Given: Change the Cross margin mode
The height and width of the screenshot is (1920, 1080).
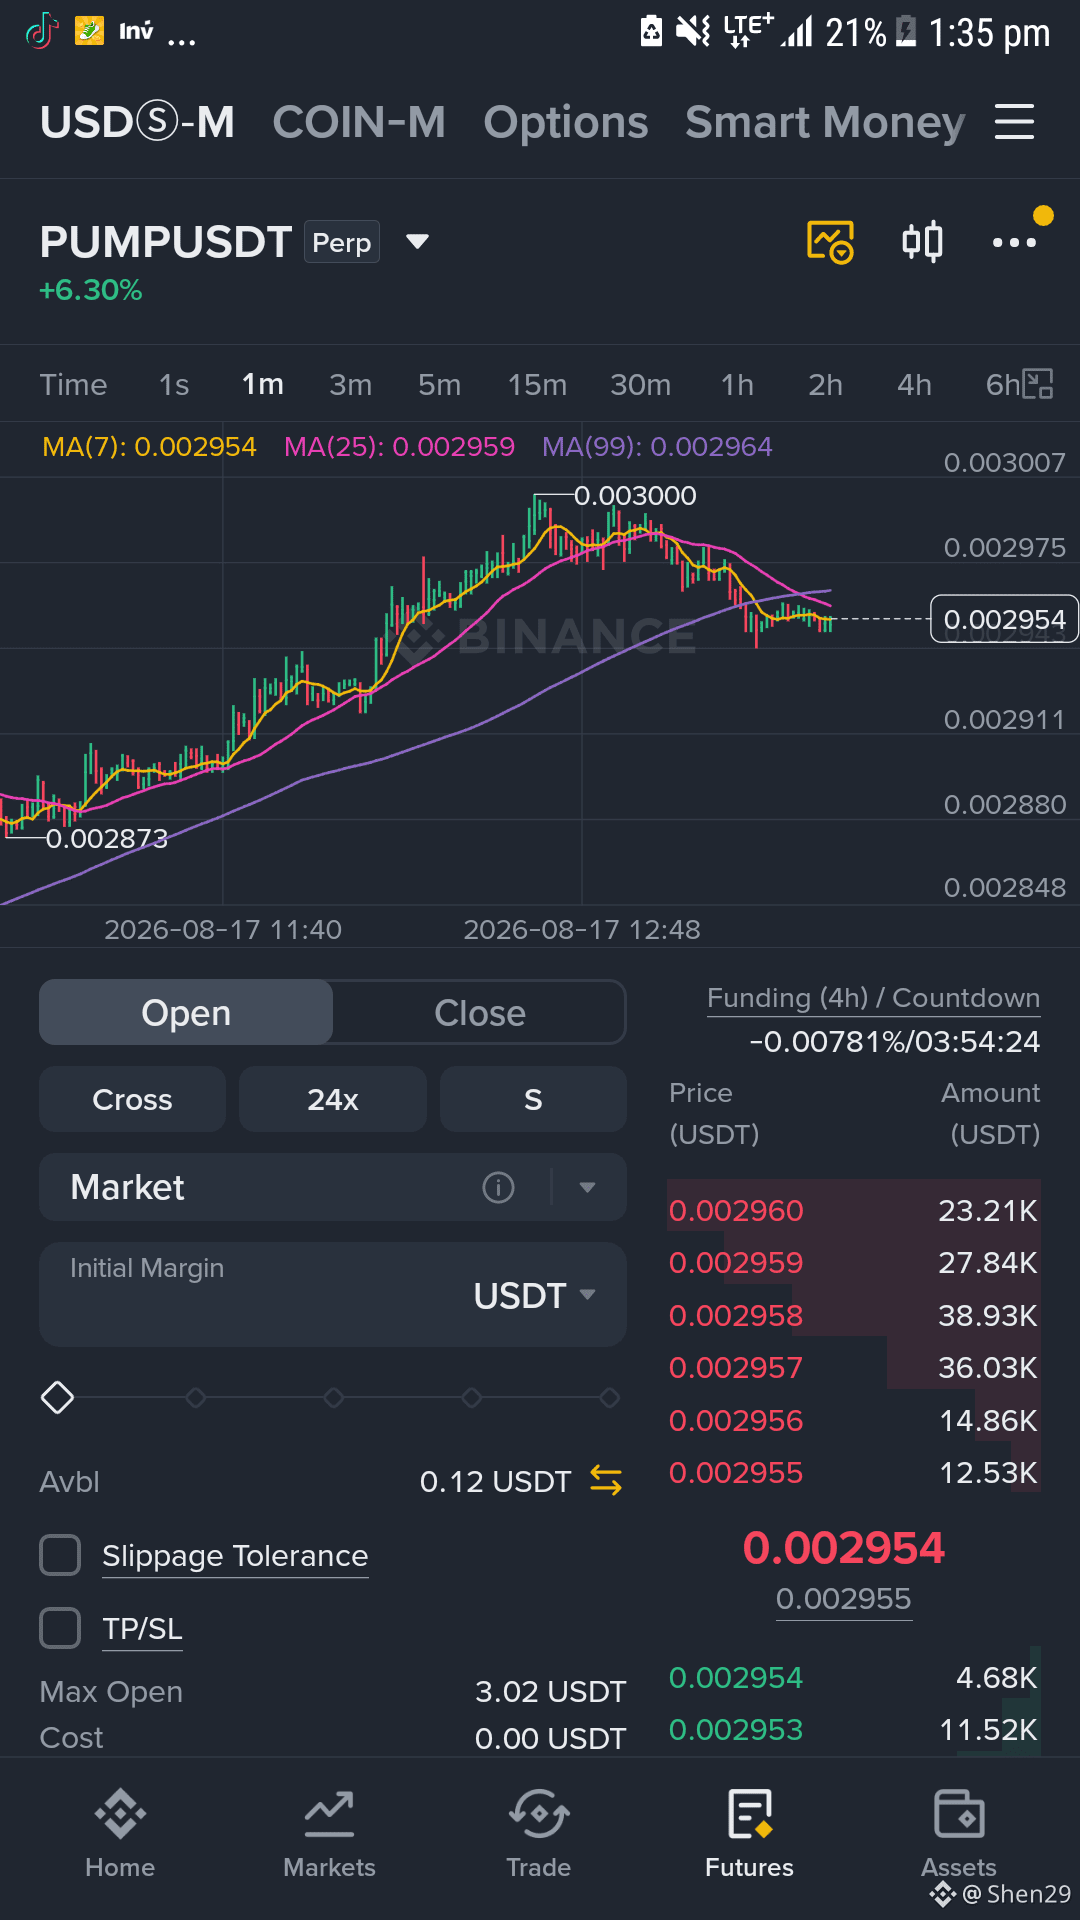Looking at the screenshot, I should pos(132,1099).
